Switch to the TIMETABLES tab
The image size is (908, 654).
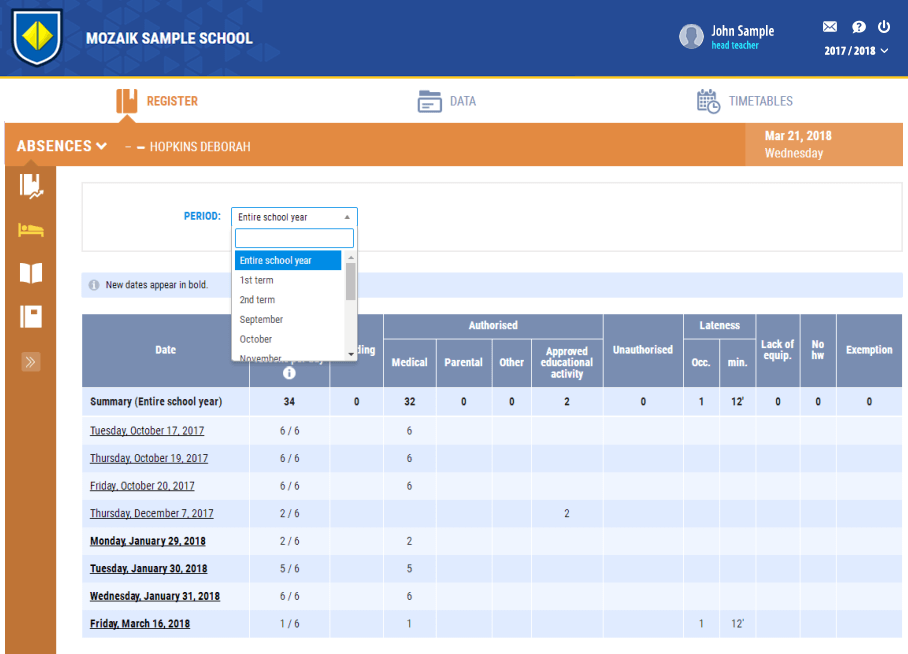pyautogui.click(x=745, y=101)
